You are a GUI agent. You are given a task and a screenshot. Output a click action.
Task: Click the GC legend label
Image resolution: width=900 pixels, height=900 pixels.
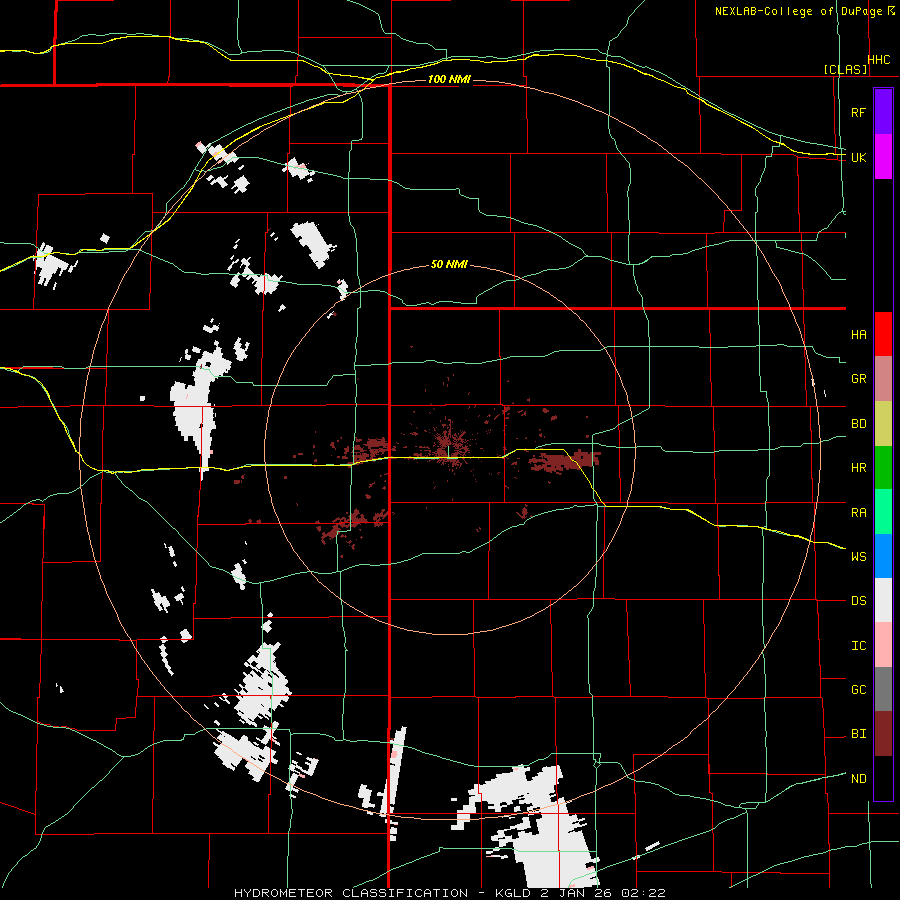[859, 689]
